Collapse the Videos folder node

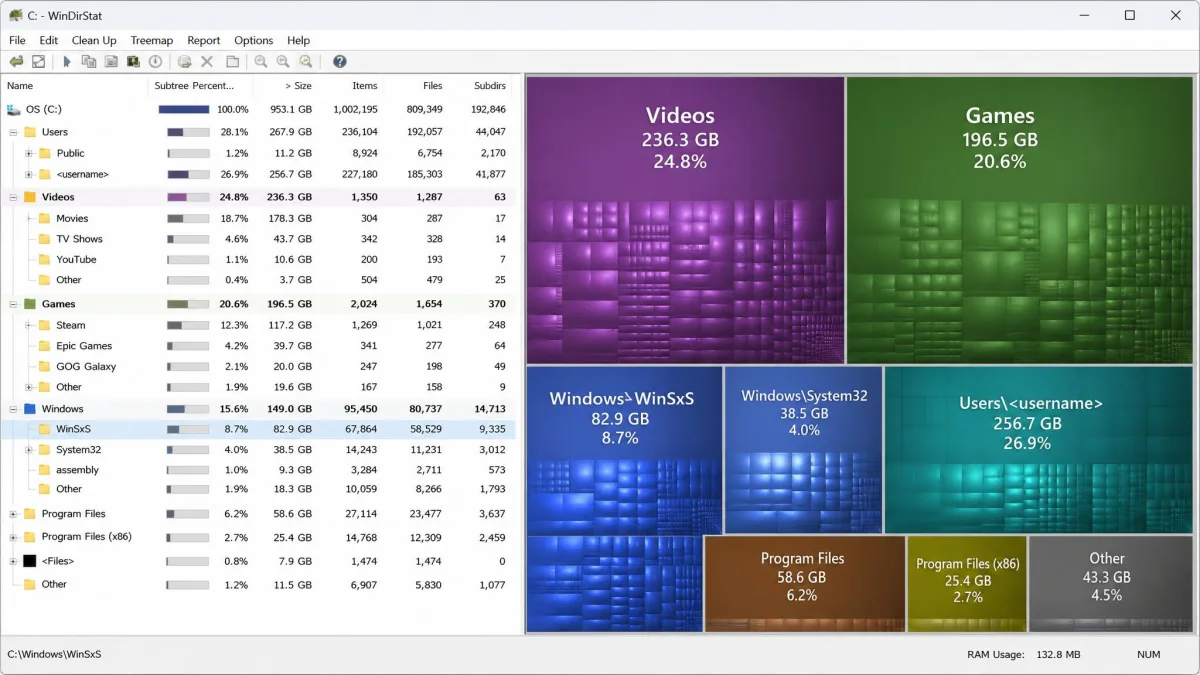point(14,197)
